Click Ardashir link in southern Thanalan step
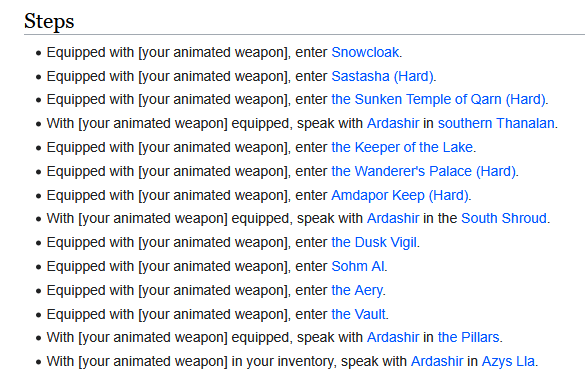The image size is (585, 386). click(393, 123)
